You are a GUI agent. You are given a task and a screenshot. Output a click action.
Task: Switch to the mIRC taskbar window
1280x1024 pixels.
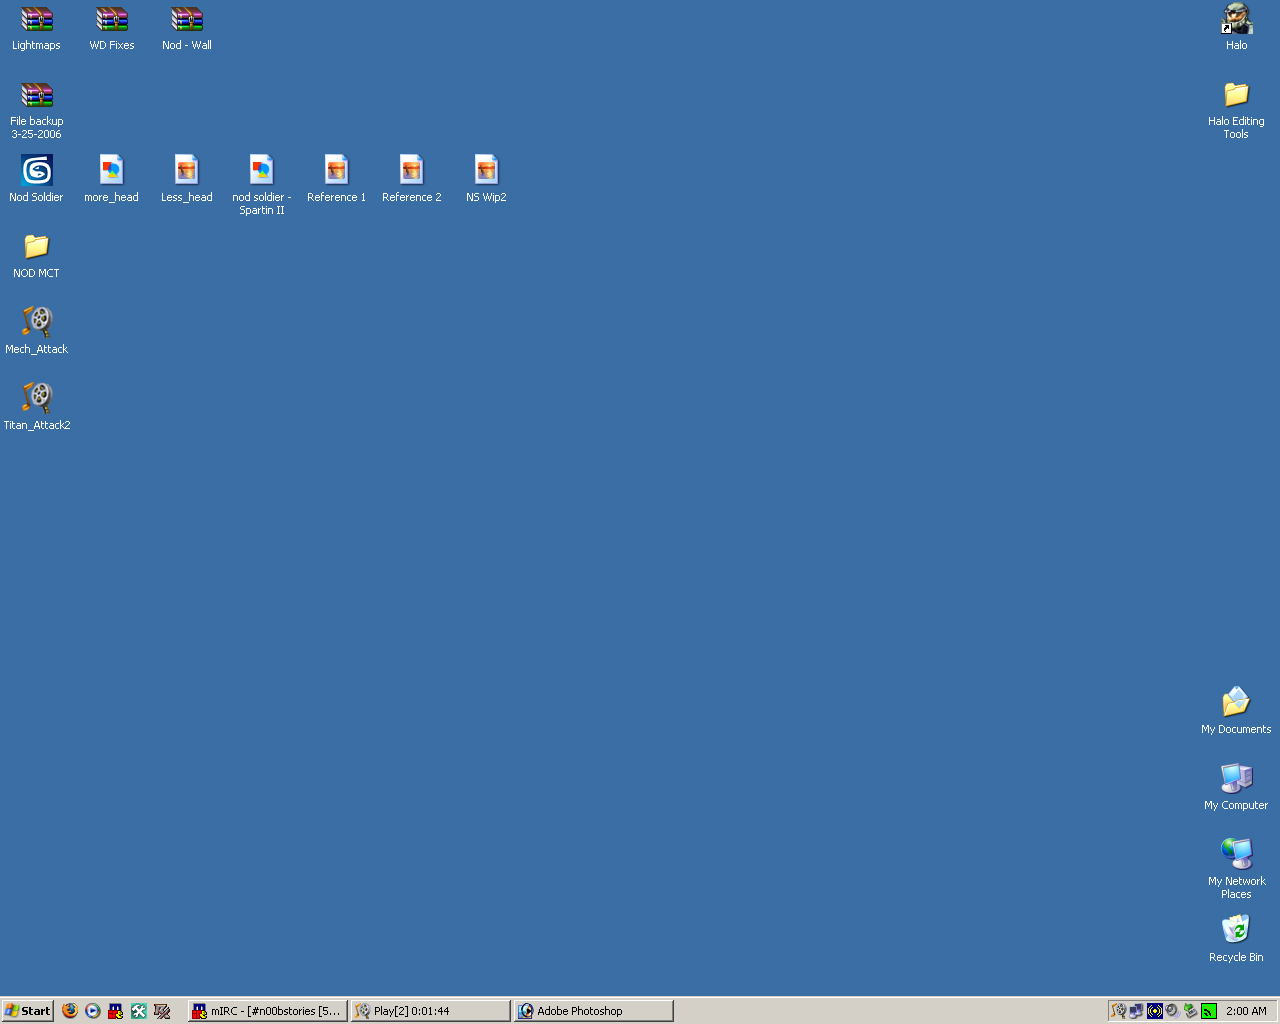coord(268,1011)
